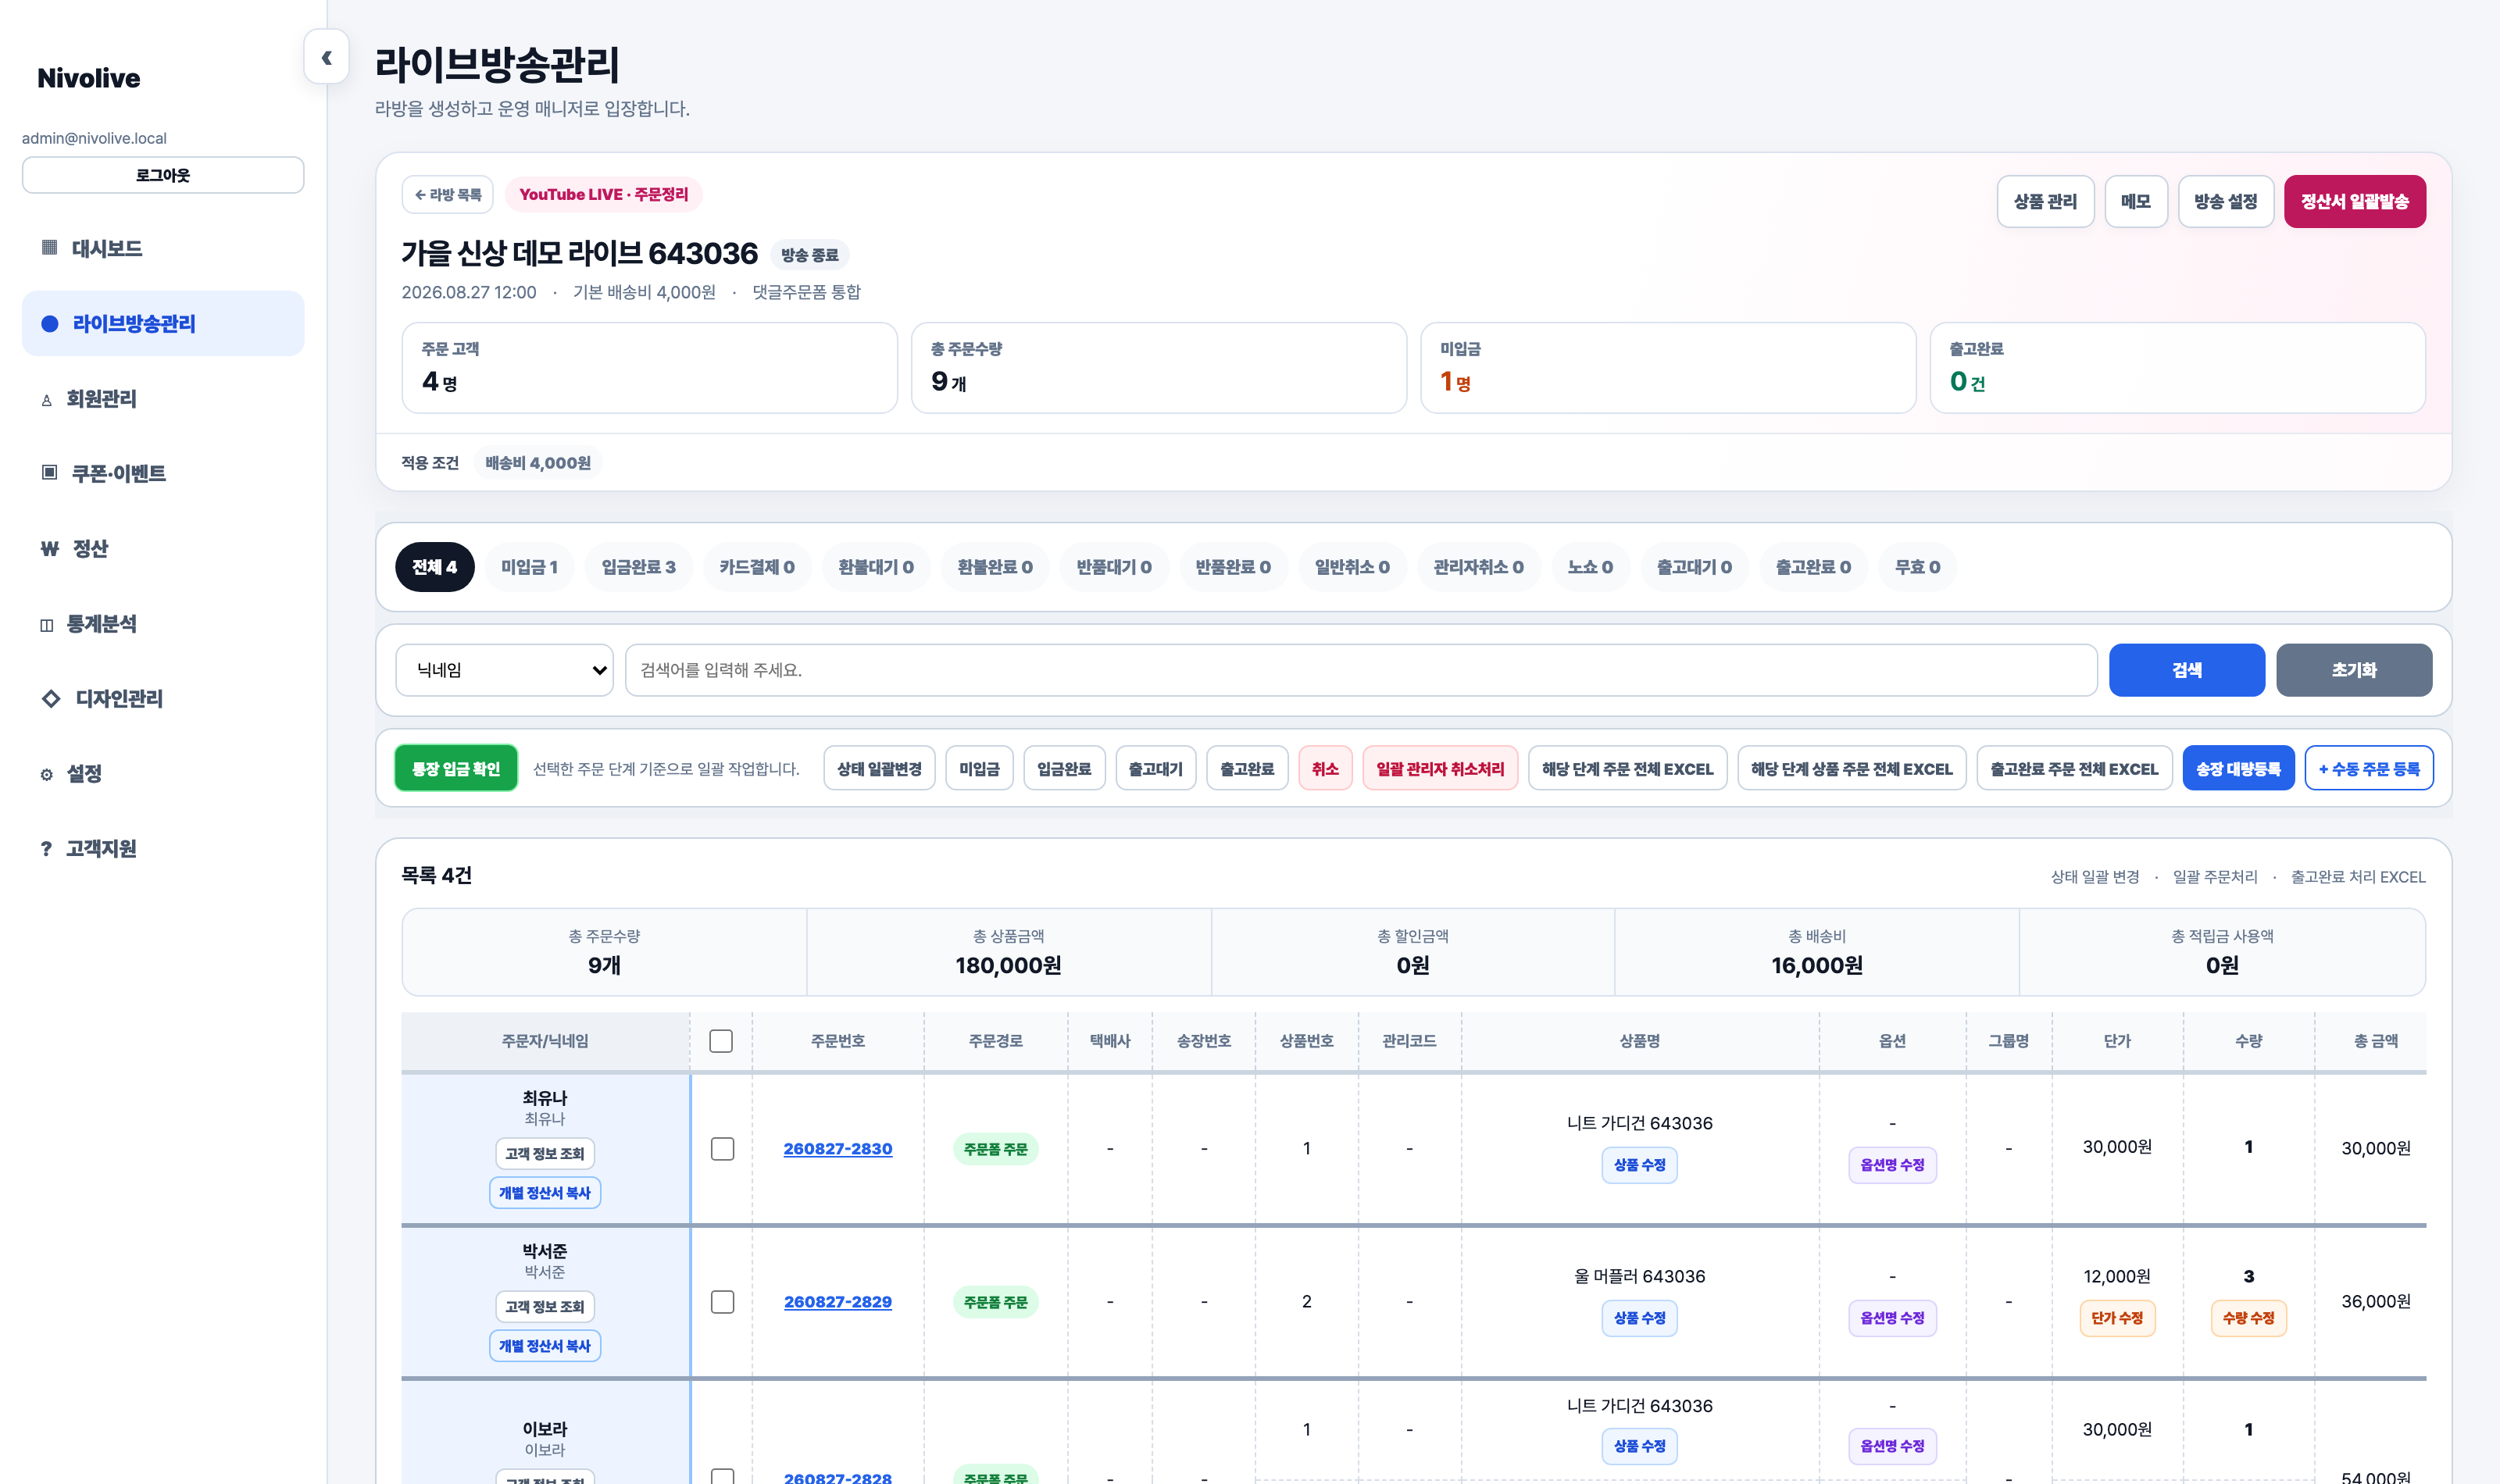2500x1484 pixels.
Task: Open the 메모 button
Action: click(2135, 201)
